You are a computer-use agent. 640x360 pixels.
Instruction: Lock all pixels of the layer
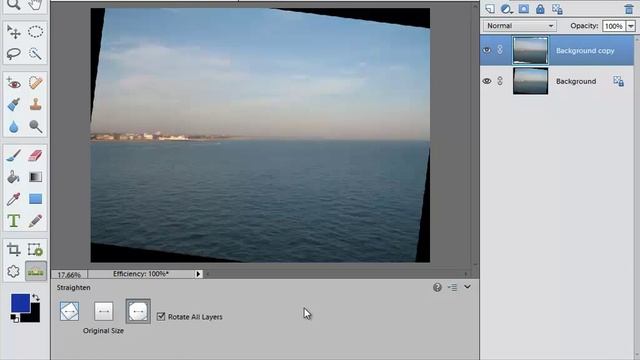[x=540, y=9]
